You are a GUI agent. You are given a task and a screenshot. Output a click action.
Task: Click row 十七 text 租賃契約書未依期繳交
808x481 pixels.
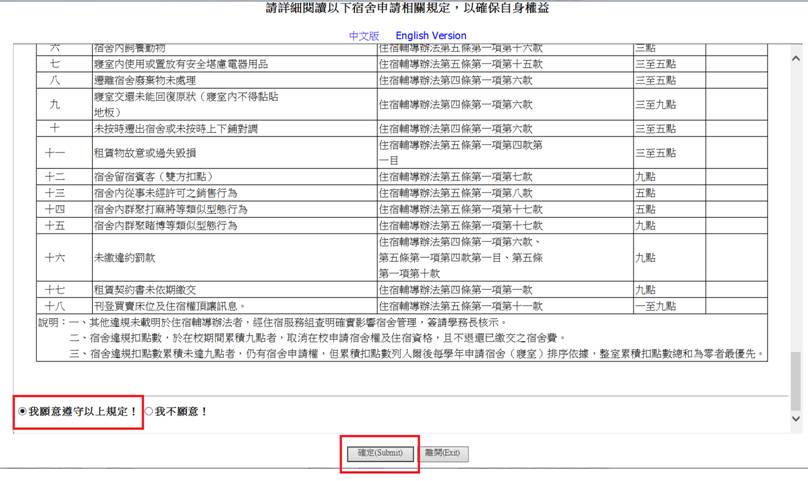click(x=148, y=289)
